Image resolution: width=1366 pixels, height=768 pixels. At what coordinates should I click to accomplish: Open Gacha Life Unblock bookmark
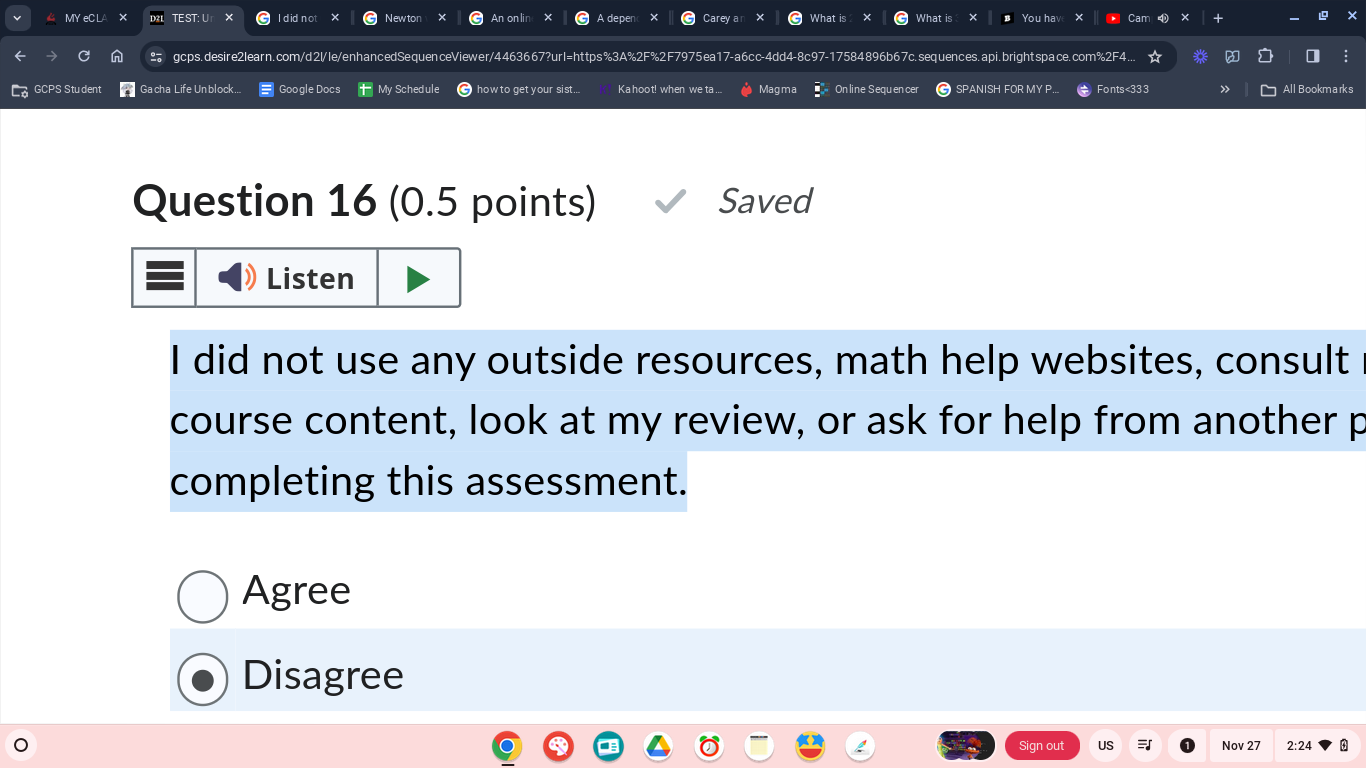[x=181, y=90]
